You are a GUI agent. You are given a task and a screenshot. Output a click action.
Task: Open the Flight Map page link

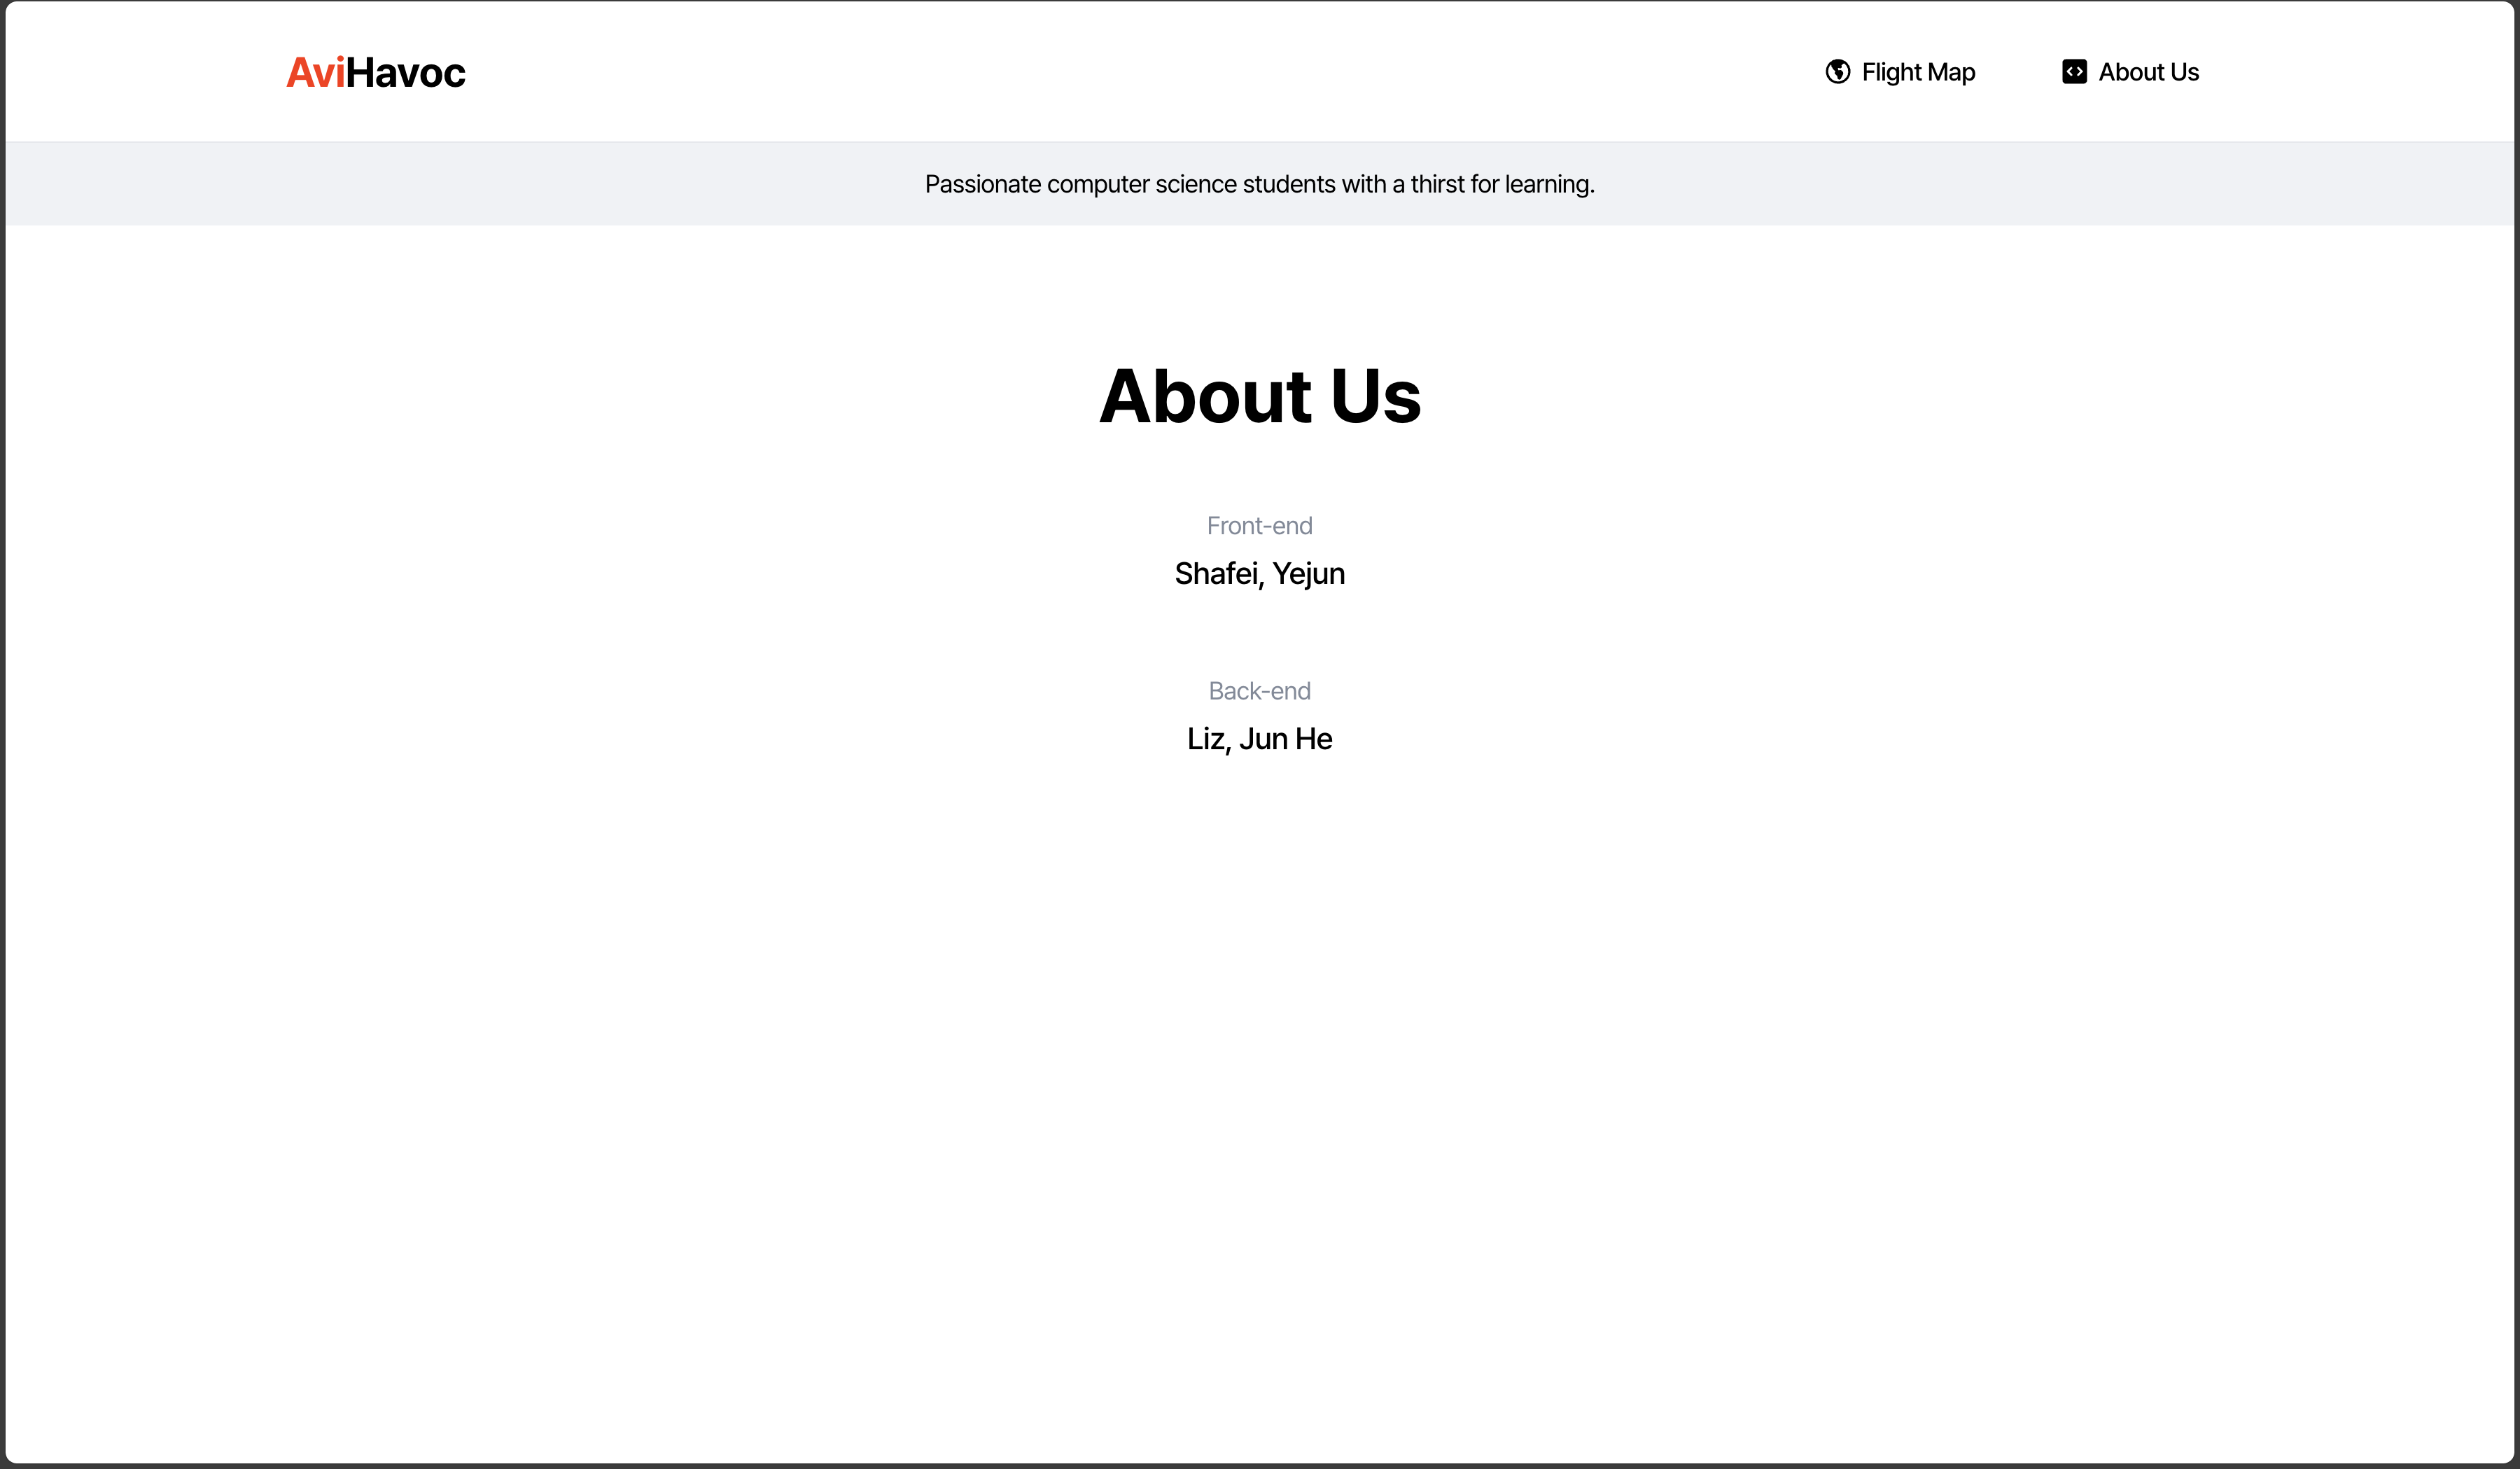1917,72
